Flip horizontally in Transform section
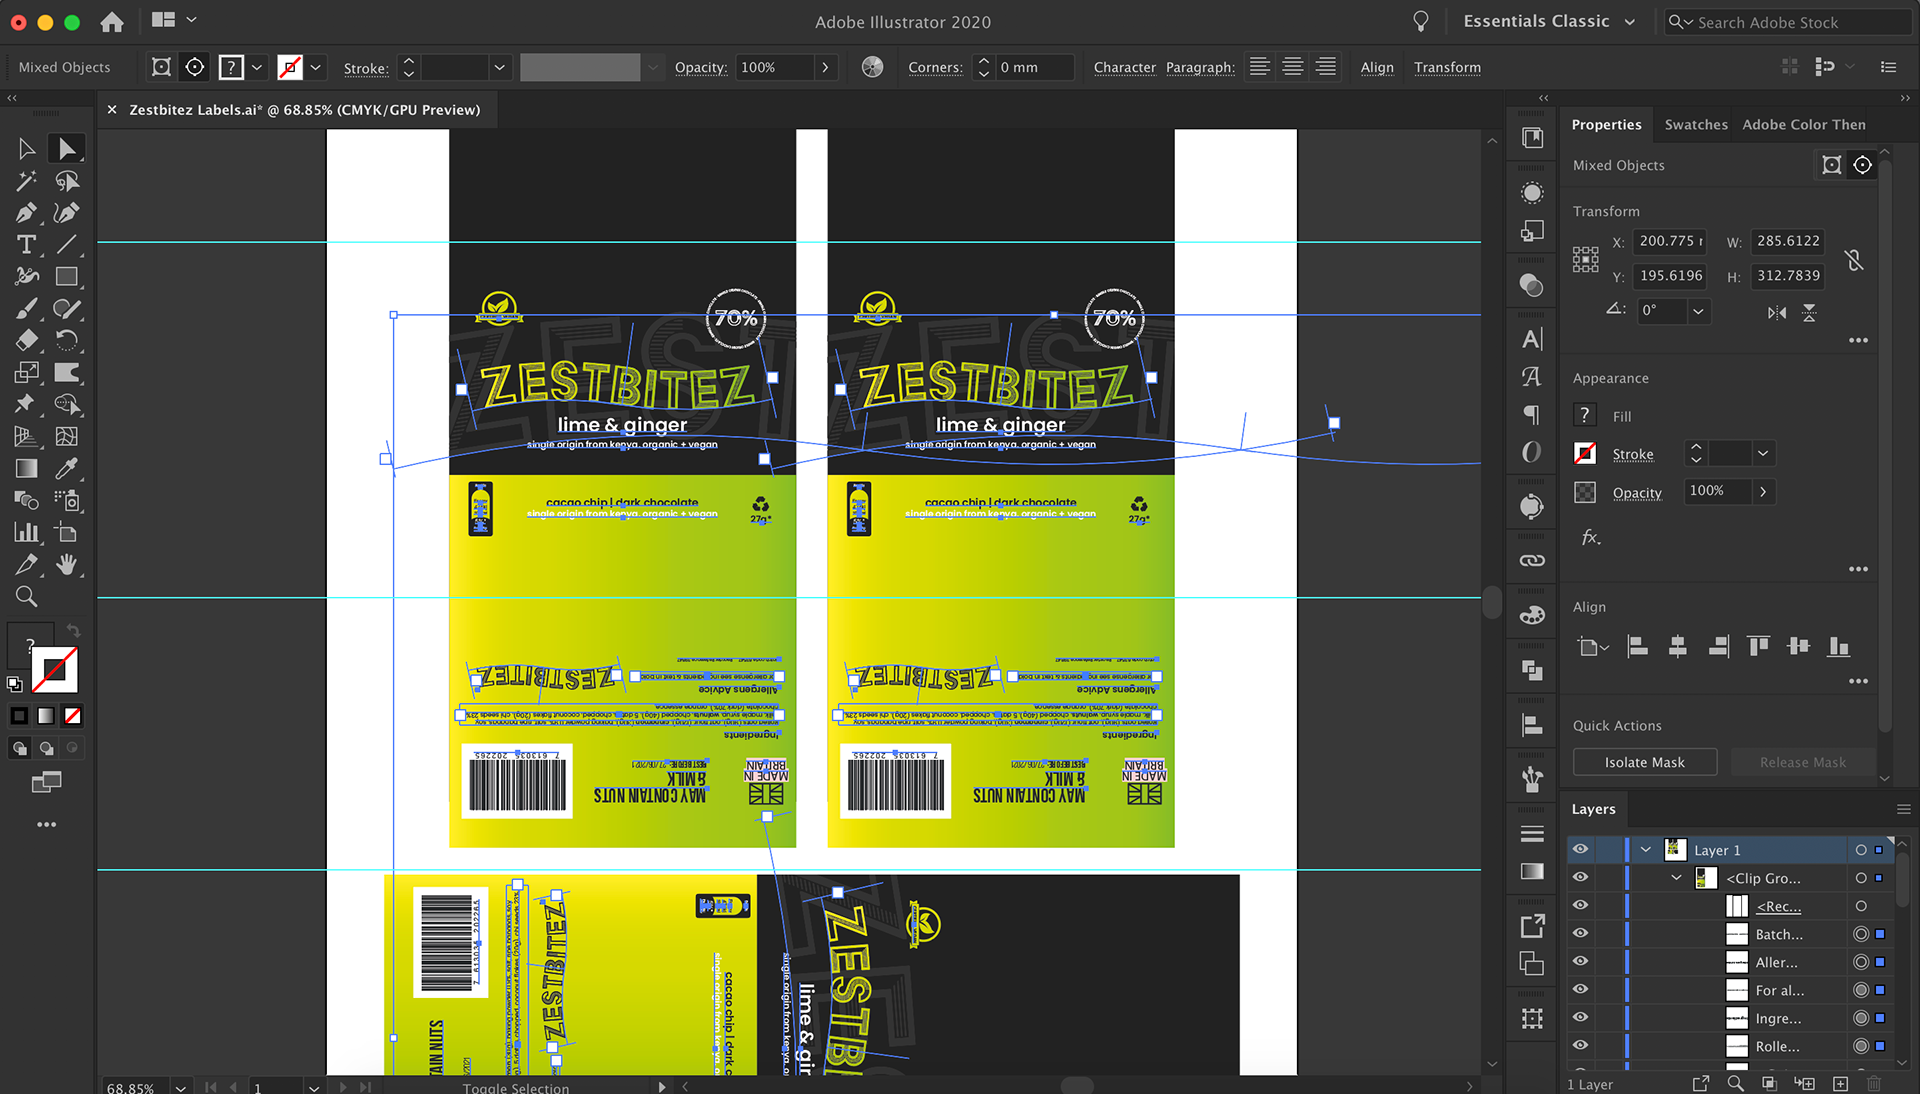The width and height of the screenshot is (1920, 1094). click(x=1777, y=312)
